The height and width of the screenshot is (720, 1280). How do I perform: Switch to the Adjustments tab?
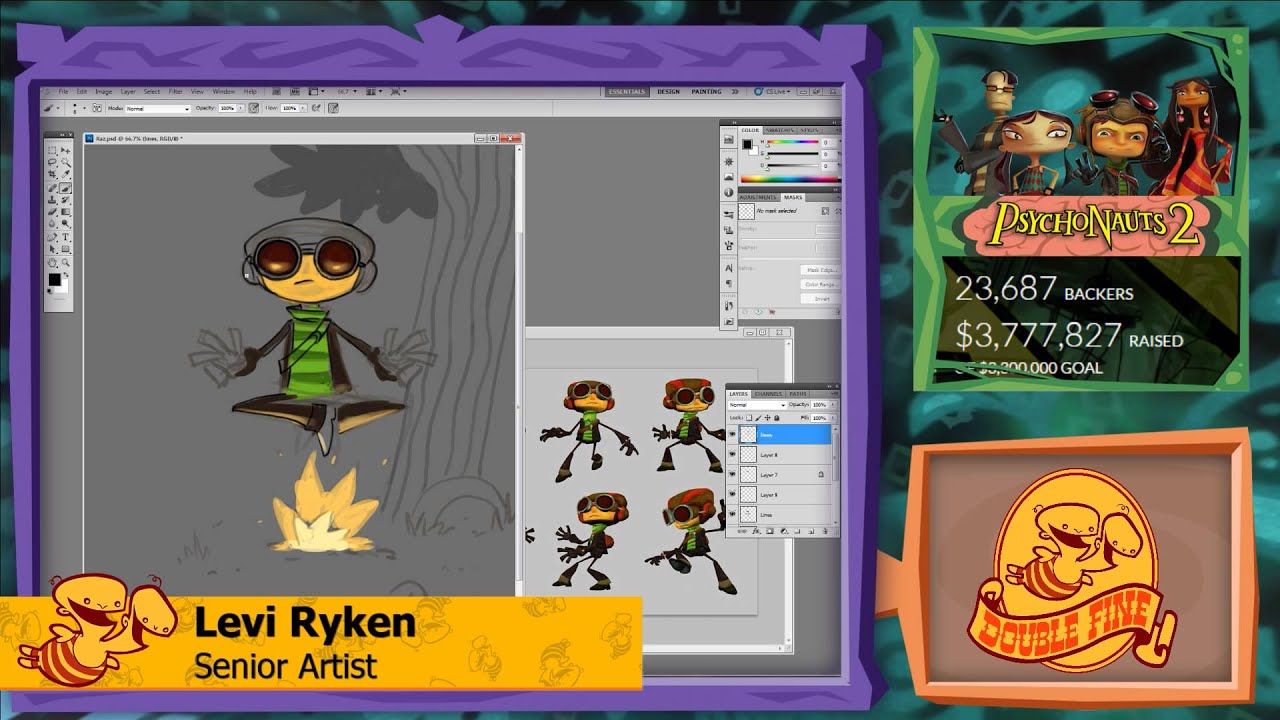[x=756, y=197]
